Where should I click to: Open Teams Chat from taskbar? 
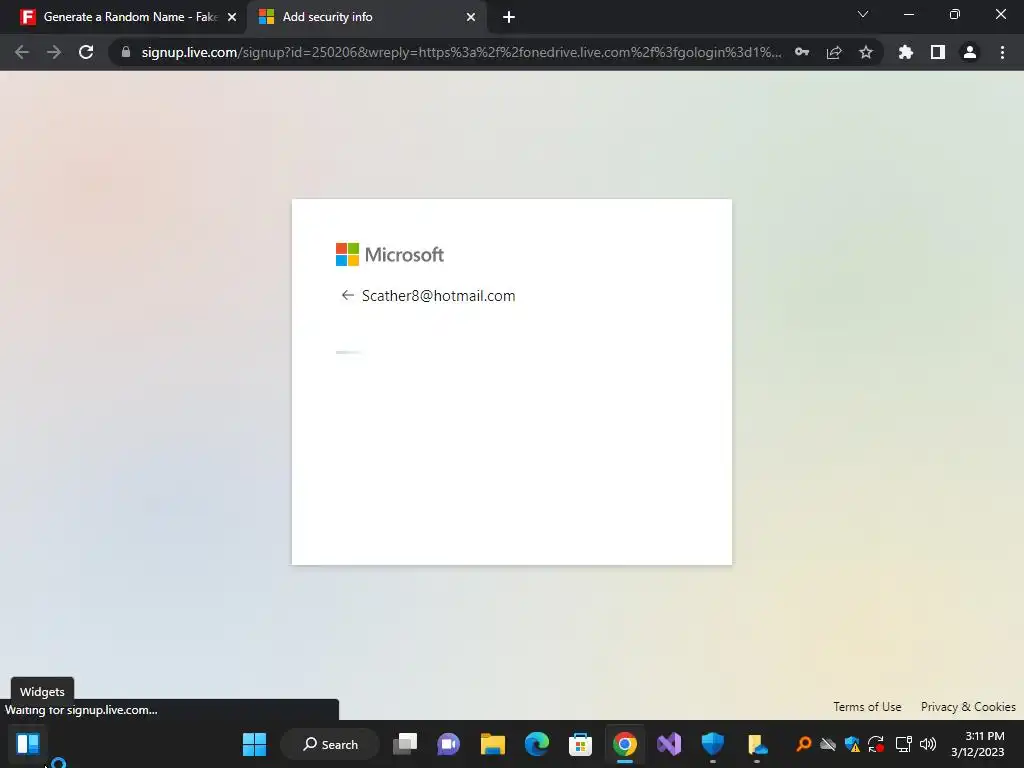point(449,744)
